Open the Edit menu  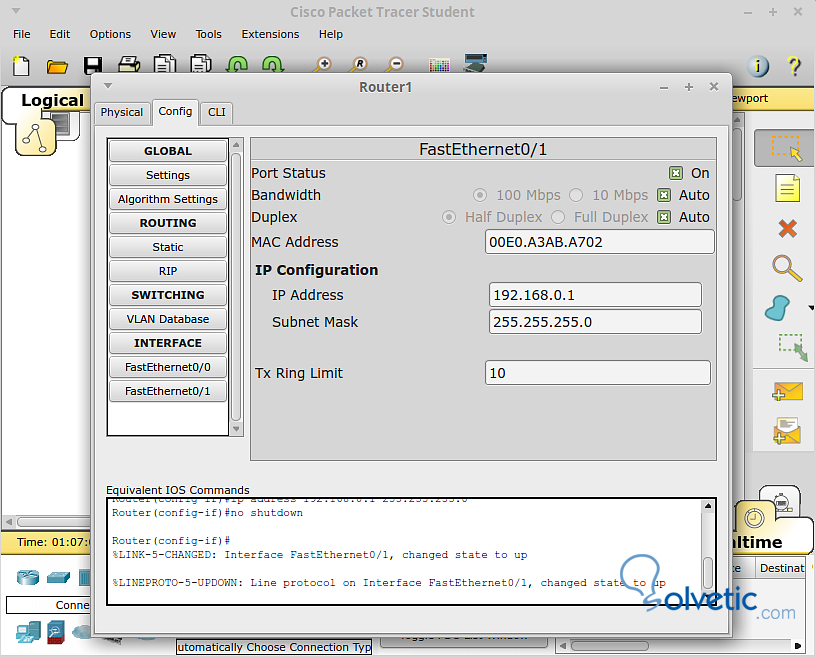point(59,34)
